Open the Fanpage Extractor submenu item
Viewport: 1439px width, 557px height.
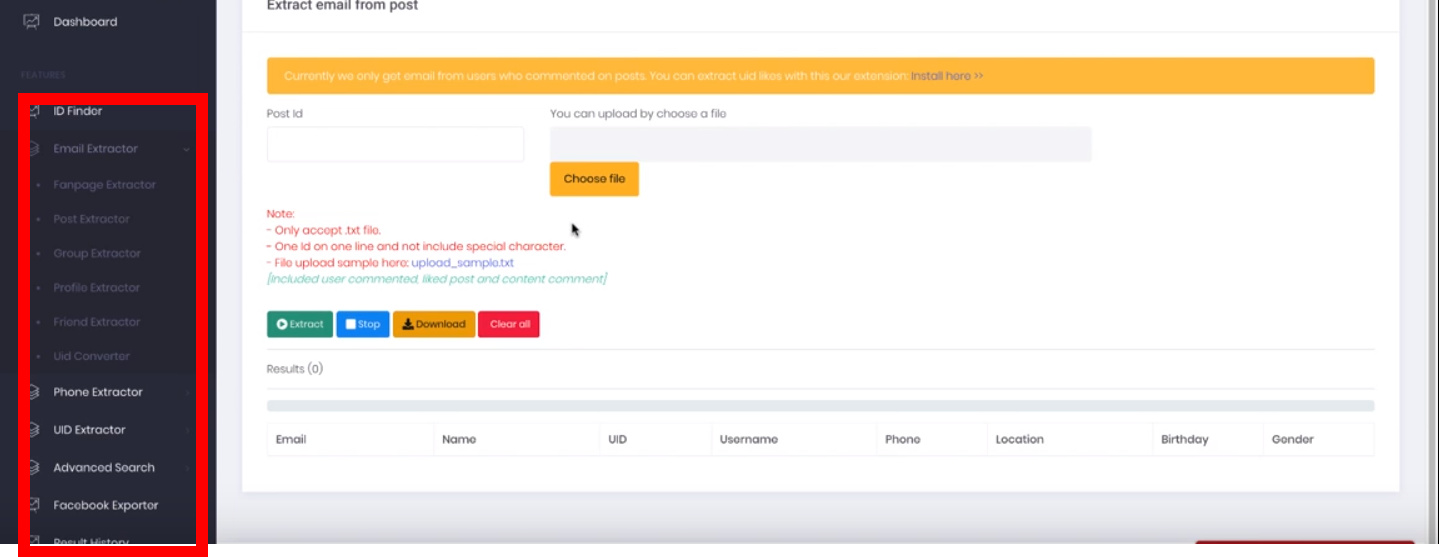[x=104, y=185]
